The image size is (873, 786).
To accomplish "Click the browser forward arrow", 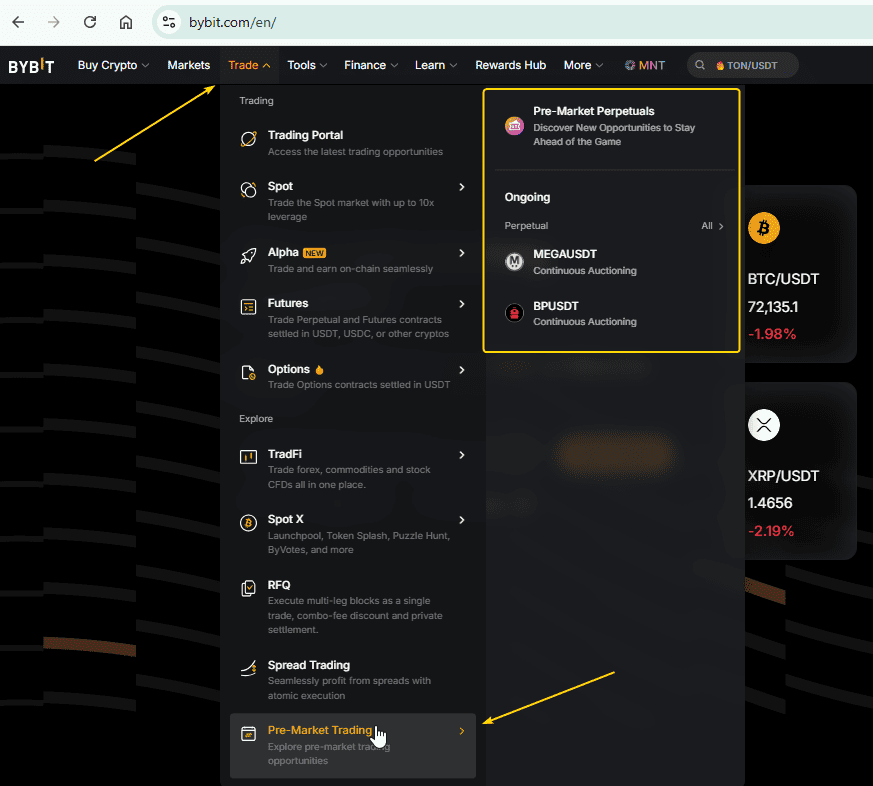I will coord(53,22).
